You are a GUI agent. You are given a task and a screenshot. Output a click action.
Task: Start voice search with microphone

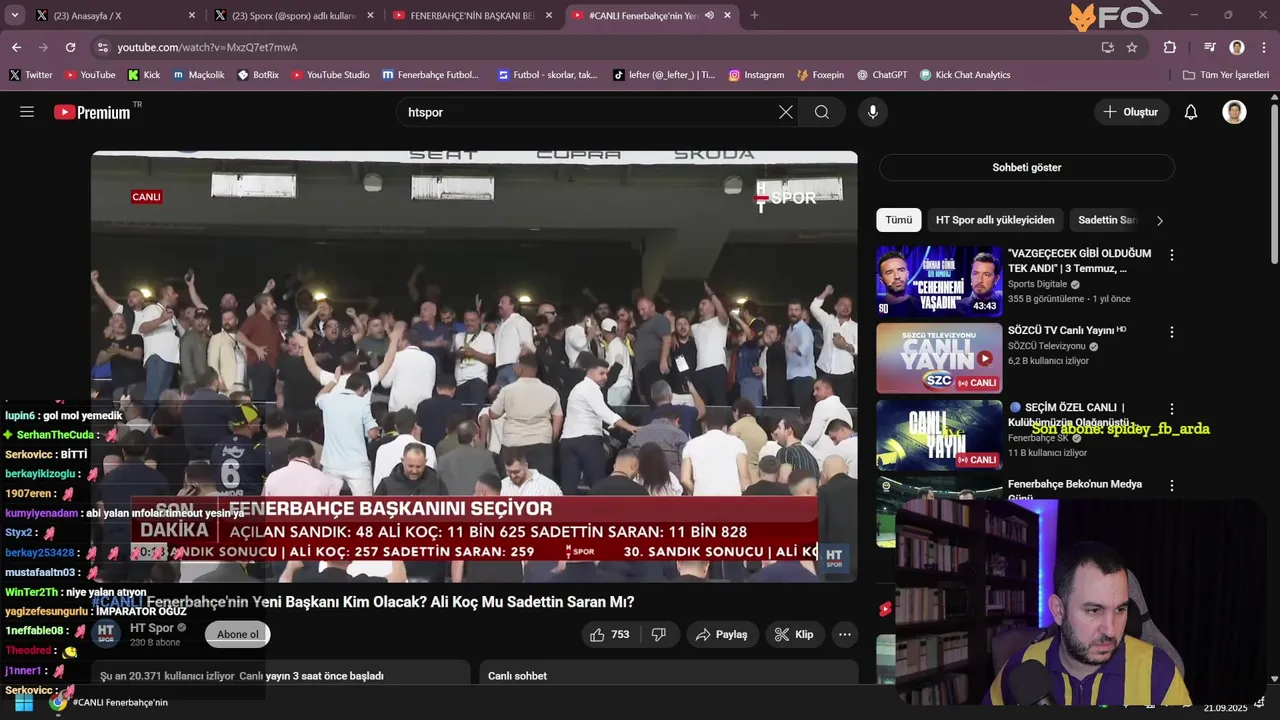tap(873, 112)
